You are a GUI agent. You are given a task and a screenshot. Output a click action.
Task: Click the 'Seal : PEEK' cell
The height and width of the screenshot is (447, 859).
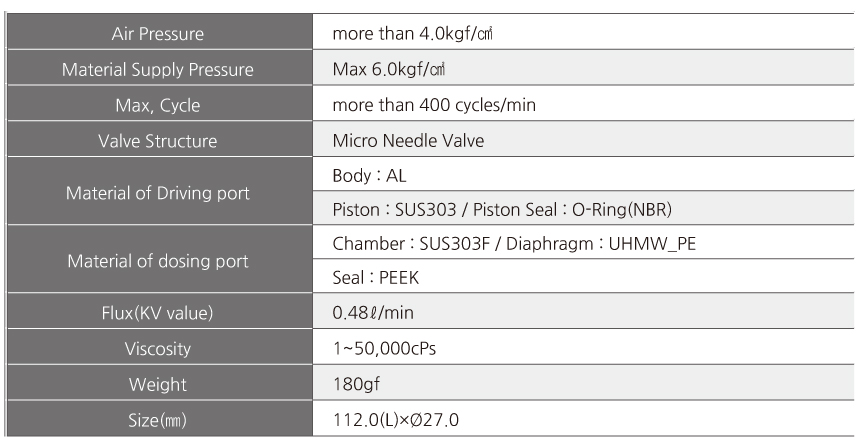[583, 276]
